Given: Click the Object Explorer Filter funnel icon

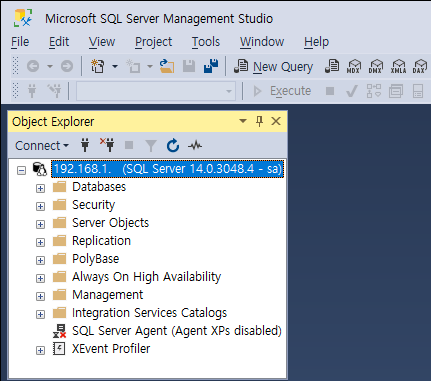Looking at the screenshot, I should (151, 146).
